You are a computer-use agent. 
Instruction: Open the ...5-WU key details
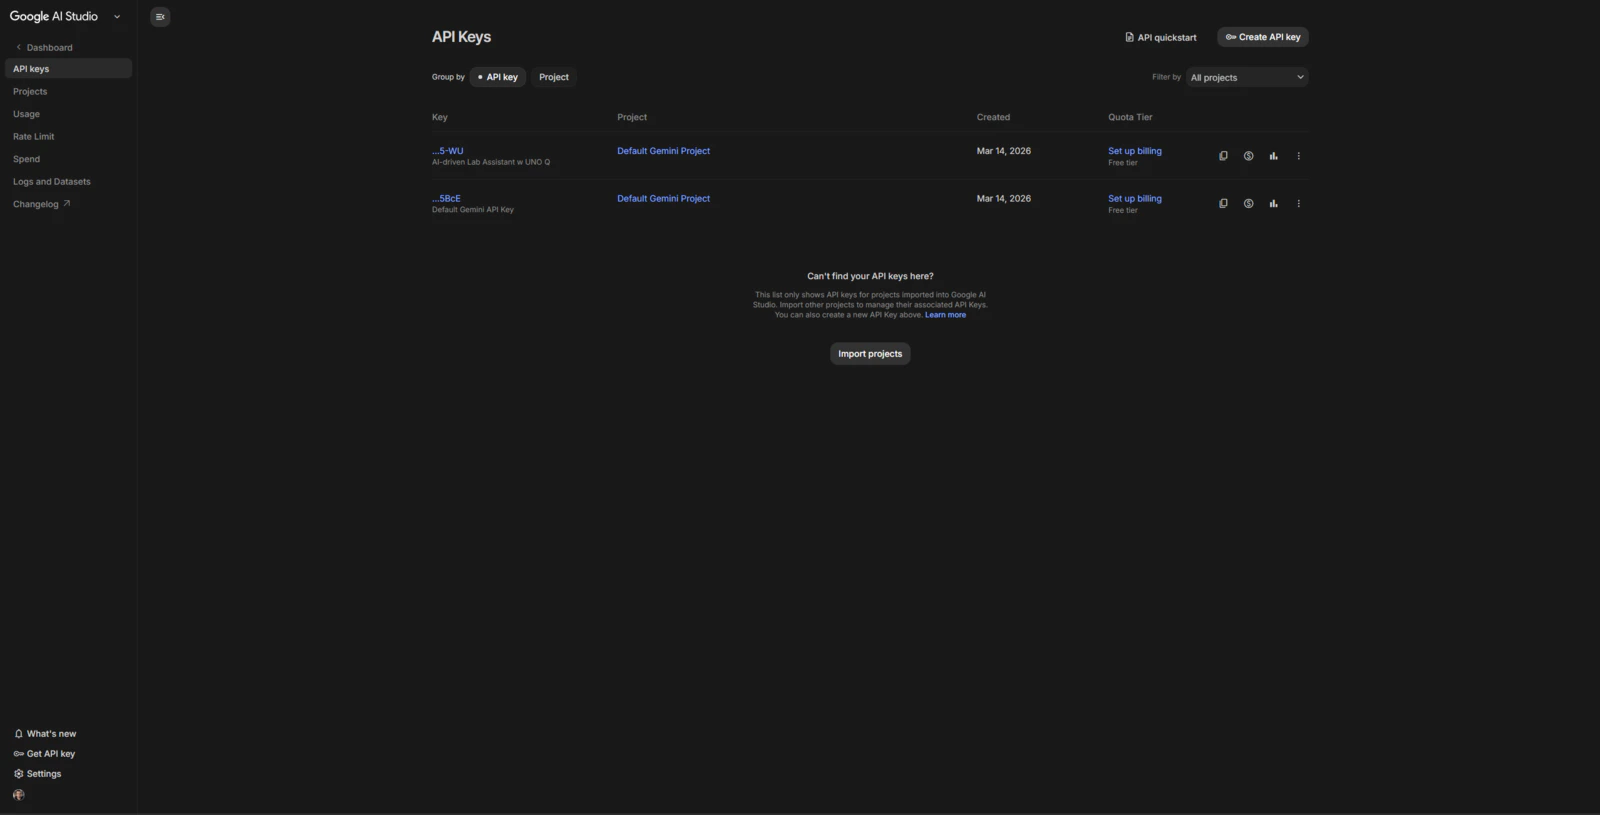(448, 151)
